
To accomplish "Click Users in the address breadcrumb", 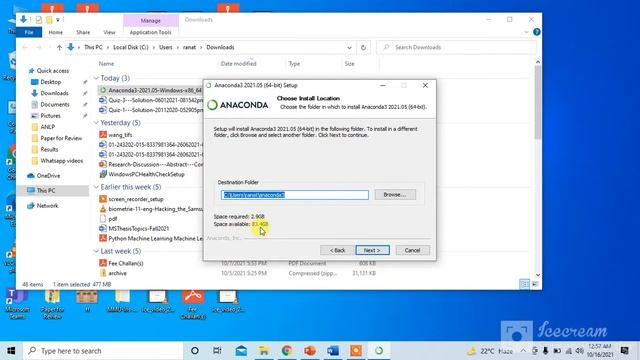I will [x=165, y=47].
